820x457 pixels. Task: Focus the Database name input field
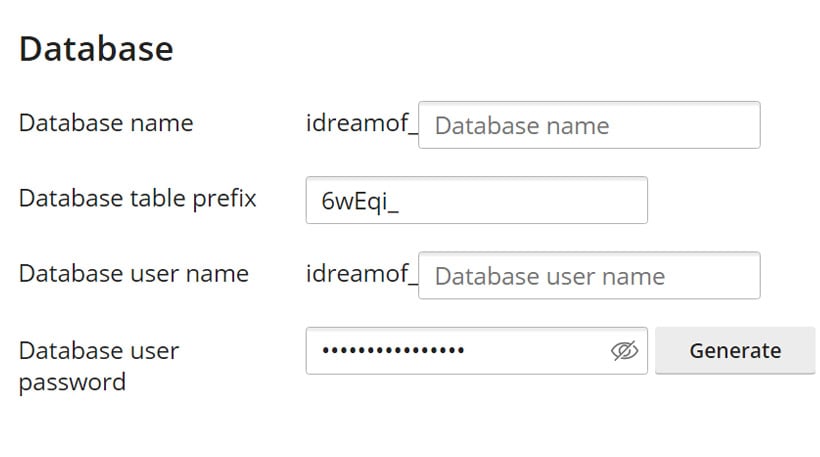coord(589,125)
